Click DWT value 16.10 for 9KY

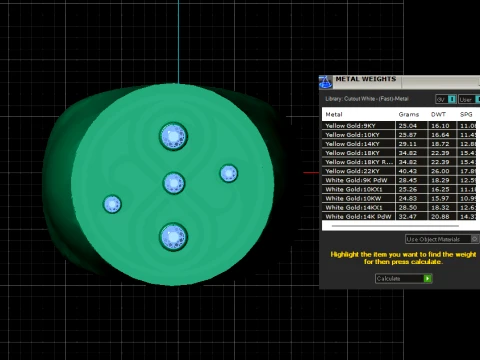(440, 126)
